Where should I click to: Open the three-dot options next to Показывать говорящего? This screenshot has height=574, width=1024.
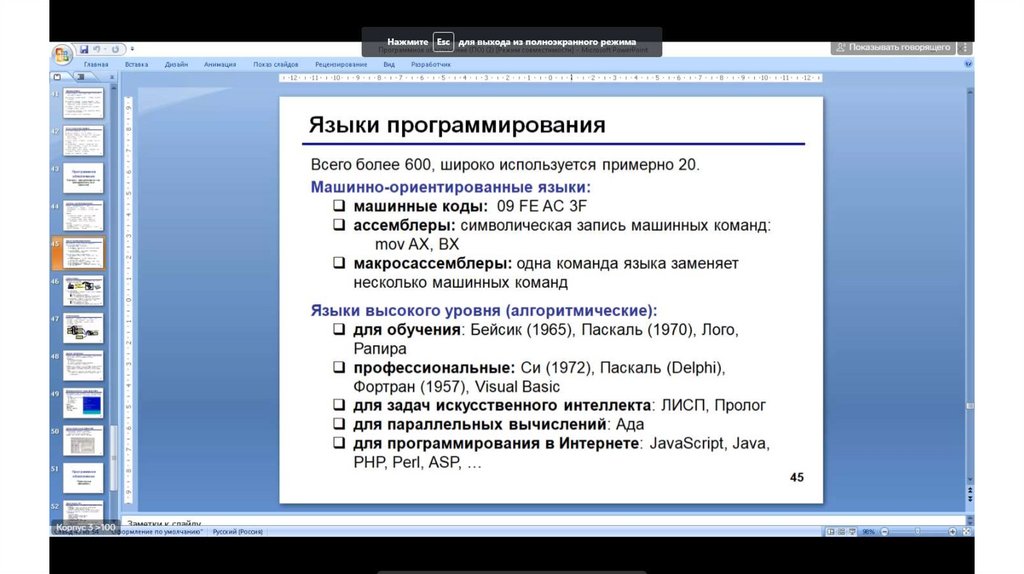tap(965, 47)
